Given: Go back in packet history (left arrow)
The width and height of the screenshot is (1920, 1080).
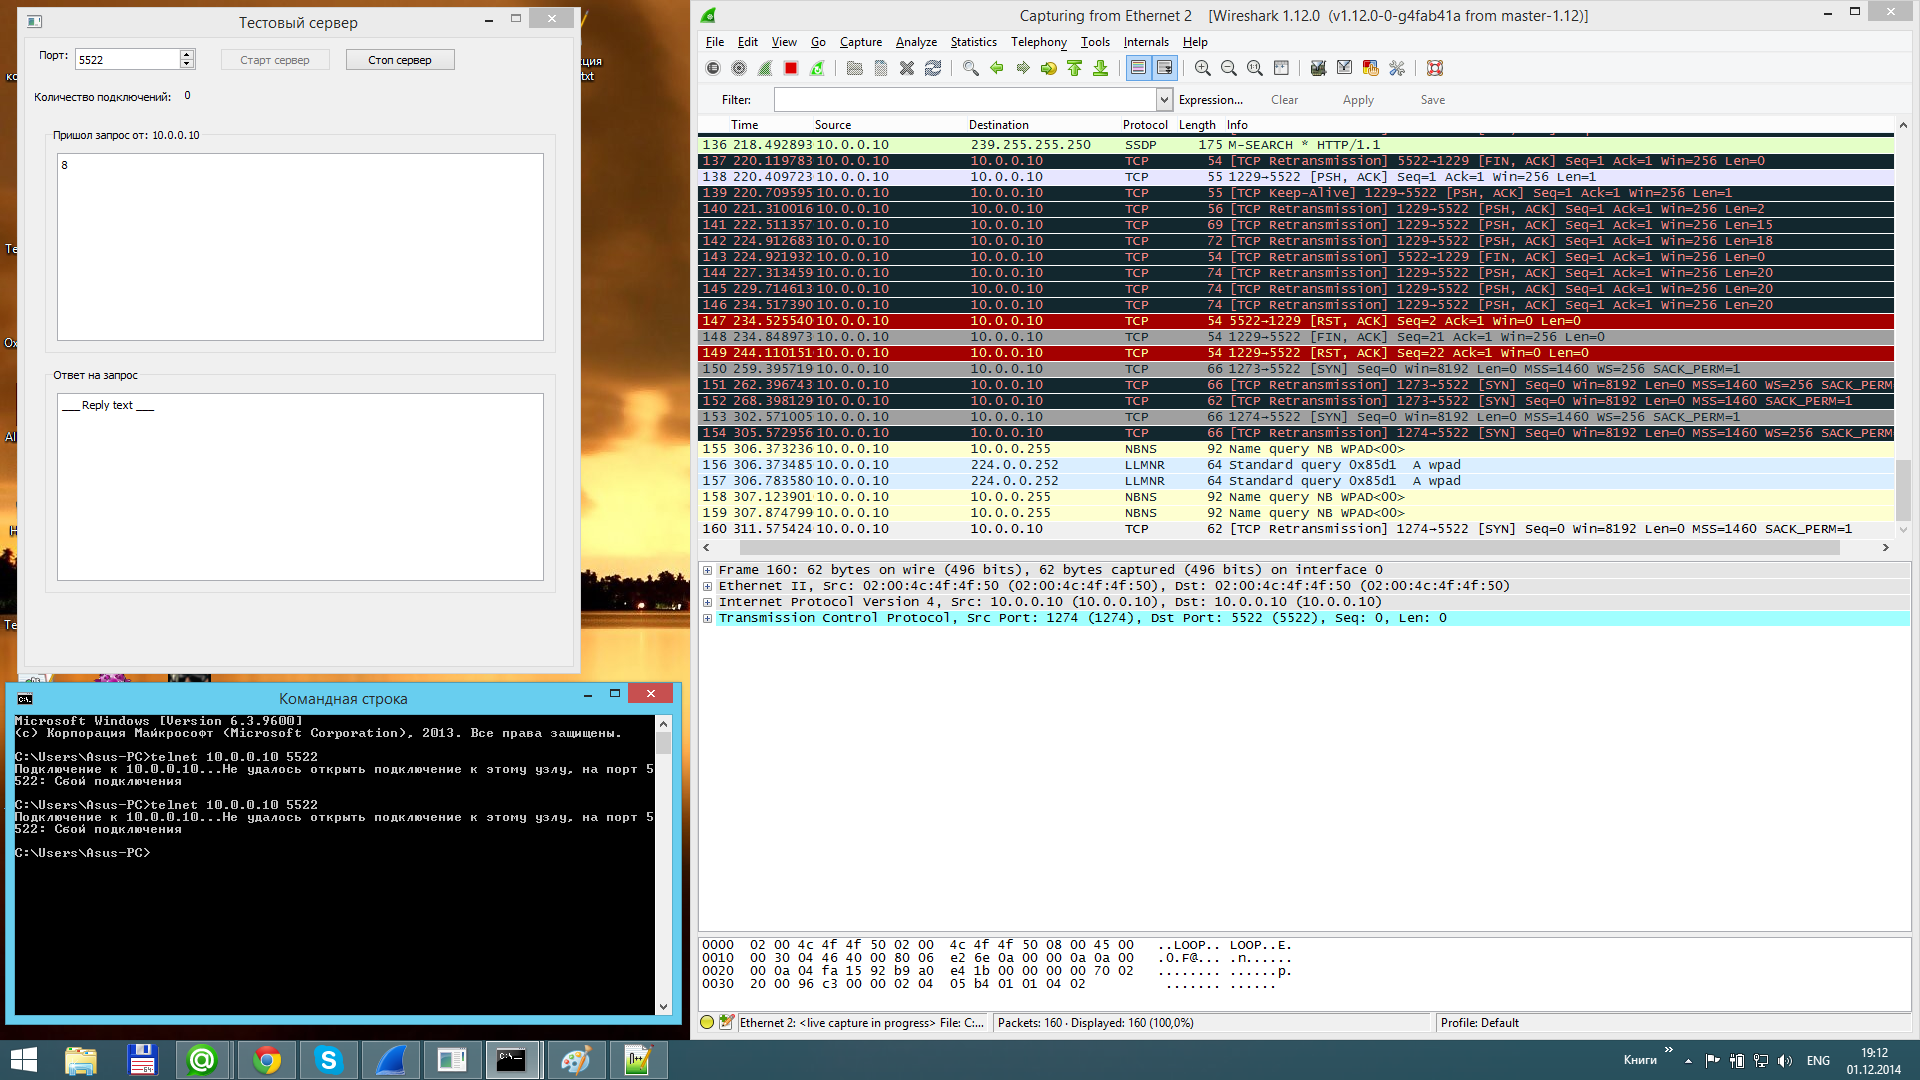Looking at the screenshot, I should pyautogui.click(x=997, y=68).
